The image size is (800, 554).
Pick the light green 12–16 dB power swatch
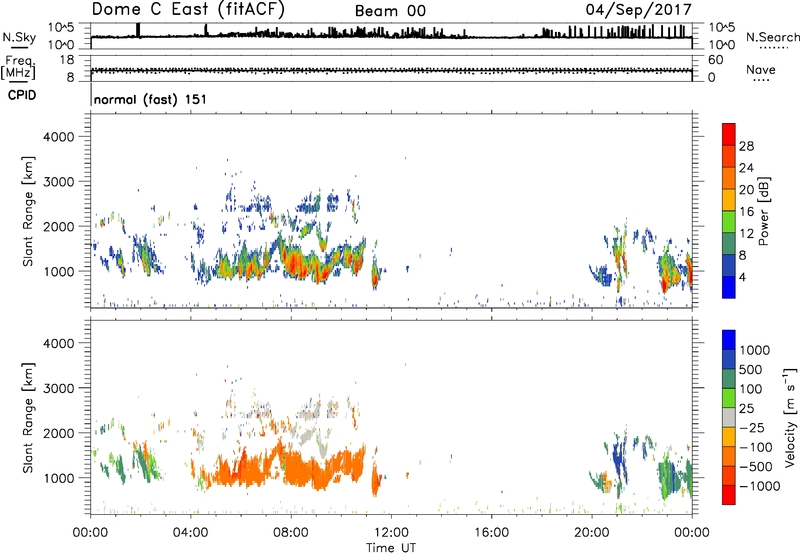[729, 222]
